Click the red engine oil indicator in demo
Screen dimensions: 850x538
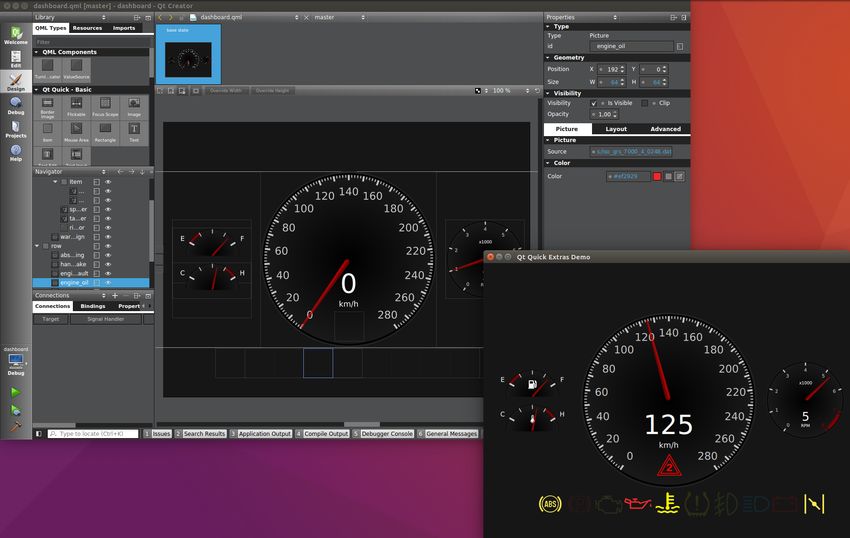point(638,504)
